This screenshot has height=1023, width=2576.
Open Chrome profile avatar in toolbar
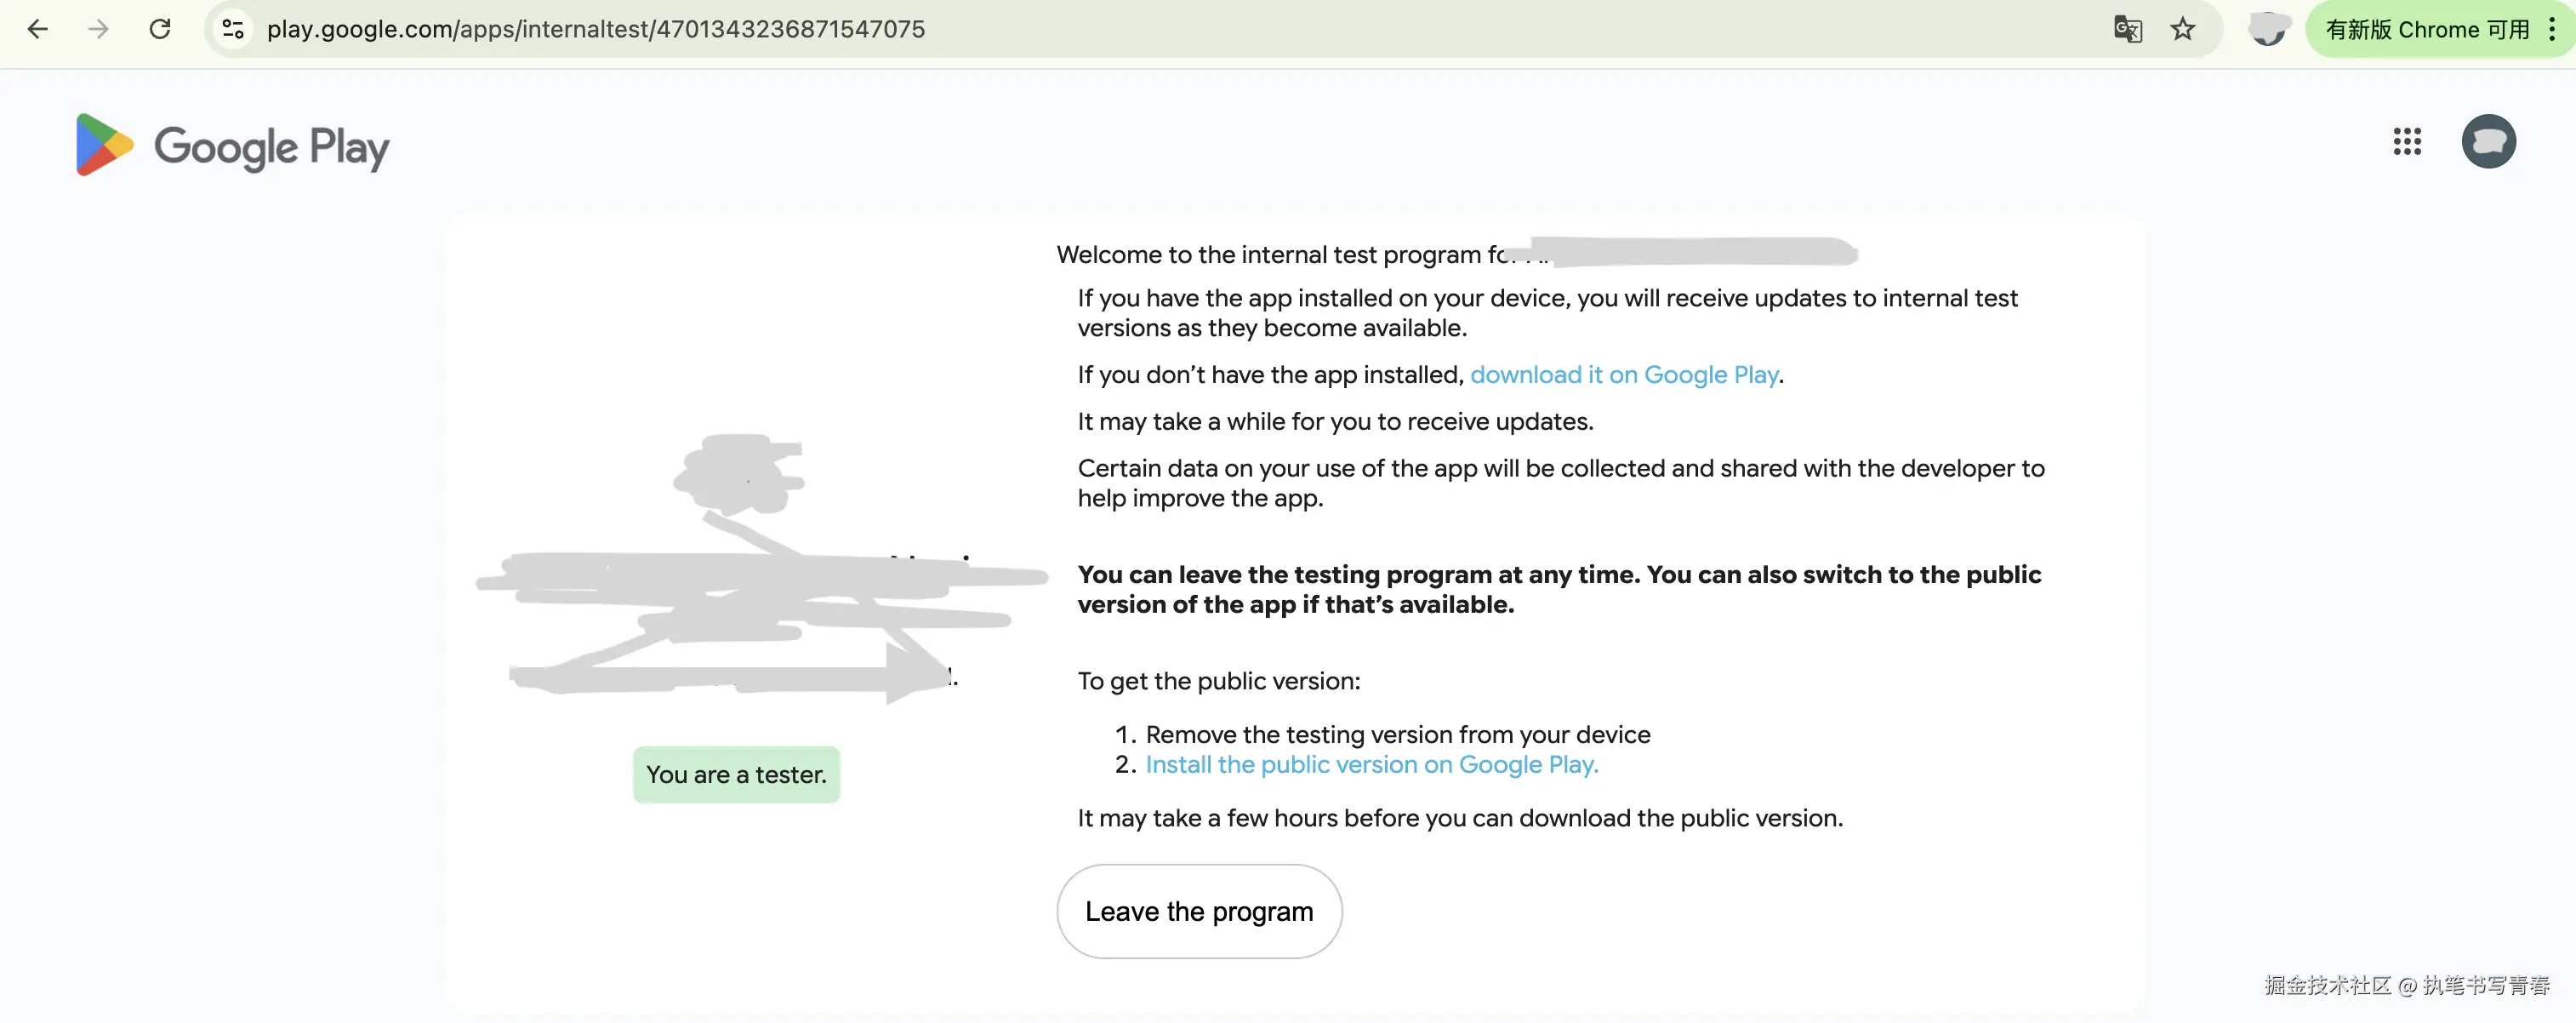point(2267,29)
